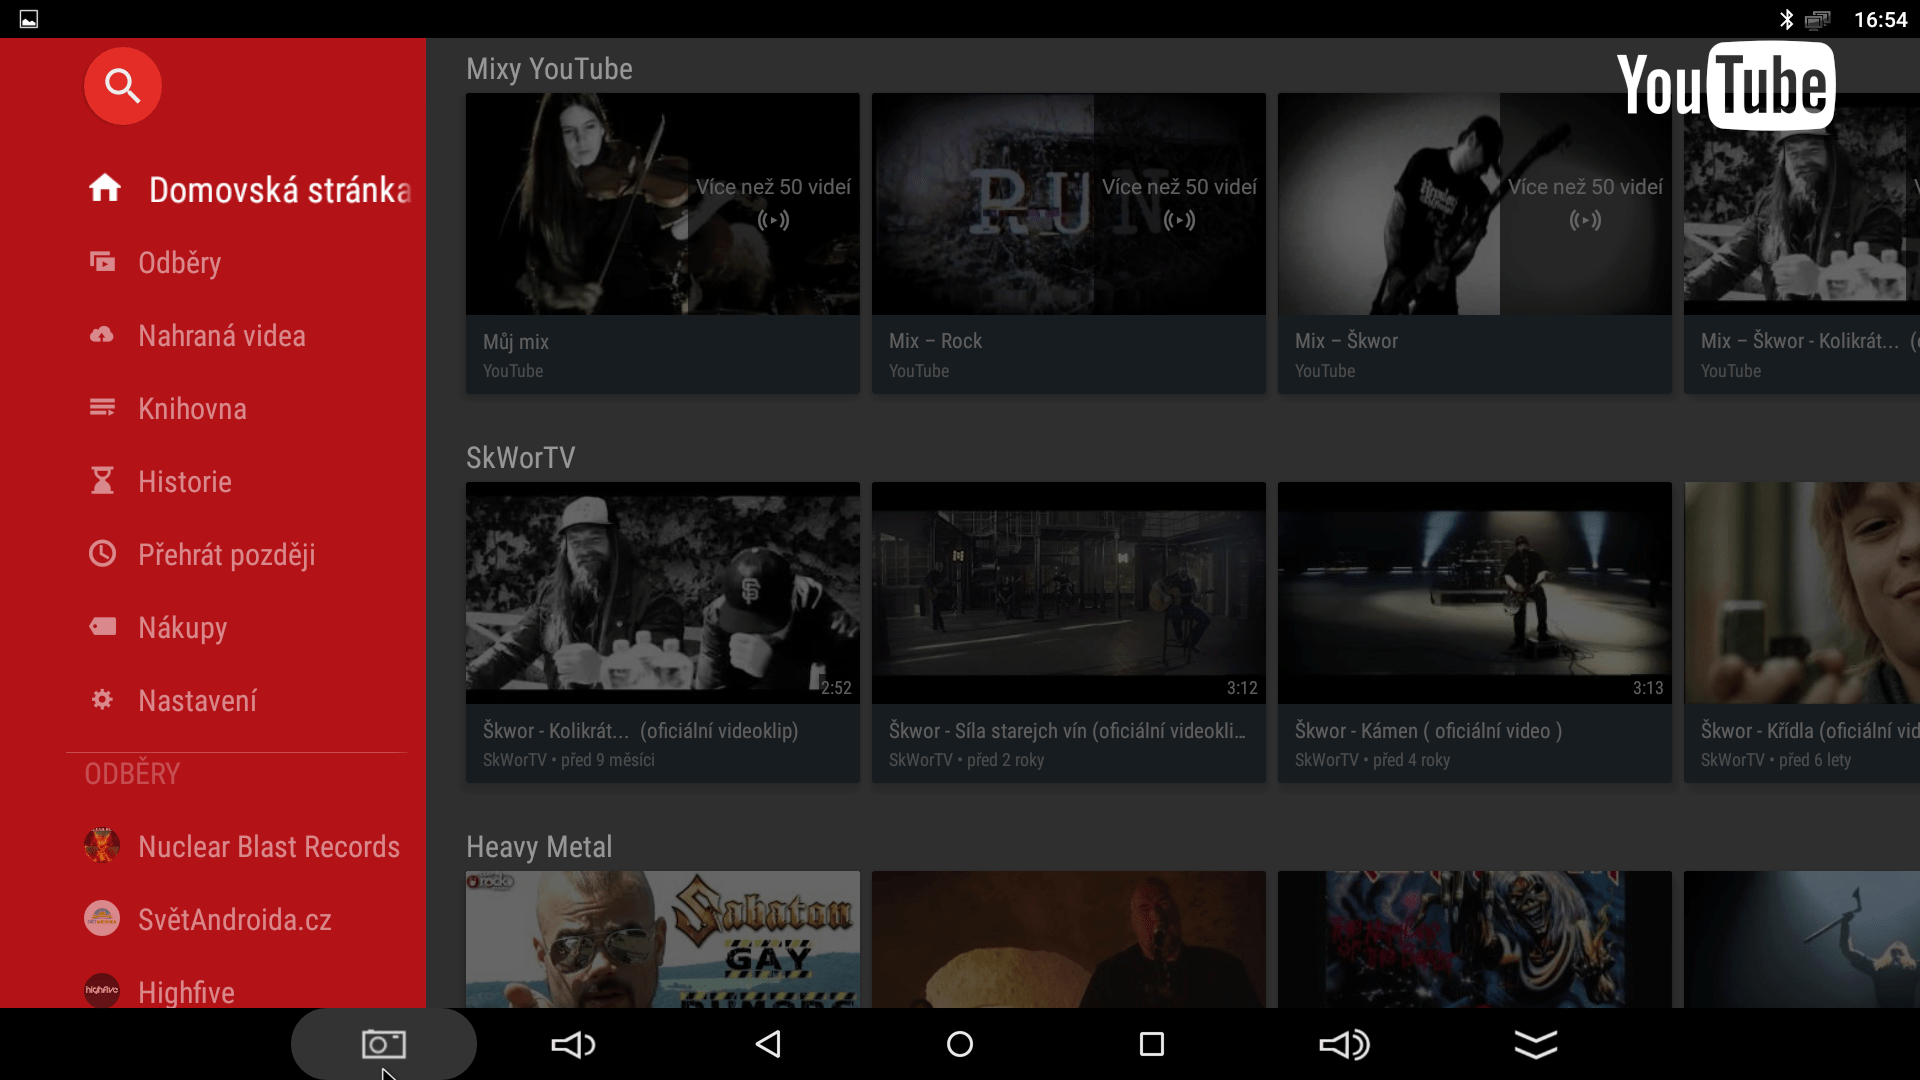1920x1080 pixels.
Task: Open the image notification icon at top left
Action: pyautogui.click(x=29, y=19)
